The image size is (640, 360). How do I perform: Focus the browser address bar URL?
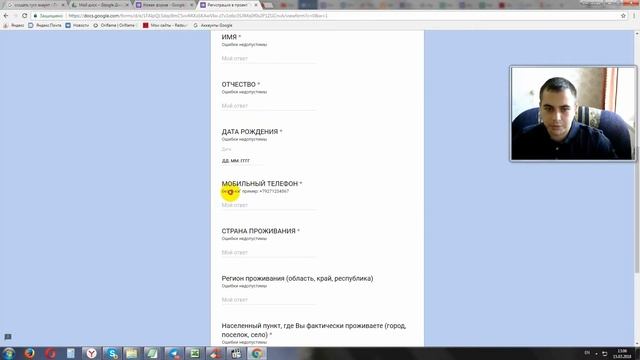[198, 16]
